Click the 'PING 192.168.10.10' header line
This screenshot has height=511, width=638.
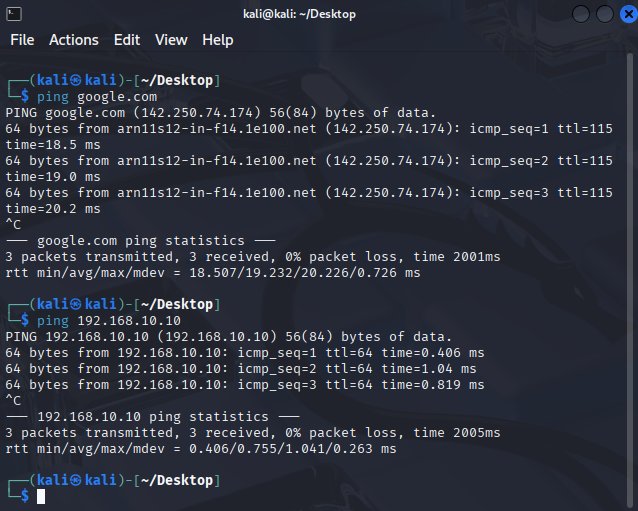[x=228, y=337]
